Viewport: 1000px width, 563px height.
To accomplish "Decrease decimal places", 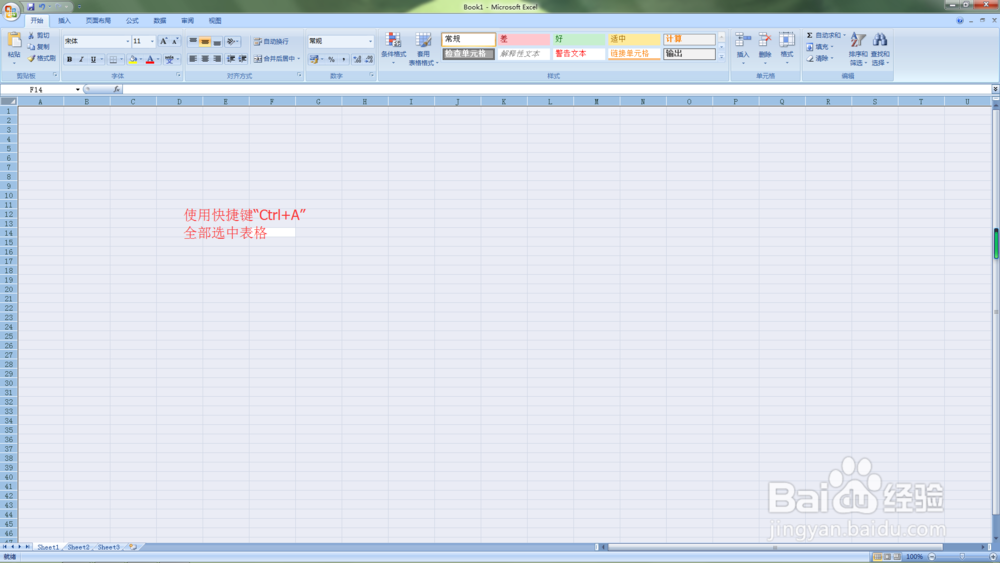I will pyautogui.click(x=369, y=59).
